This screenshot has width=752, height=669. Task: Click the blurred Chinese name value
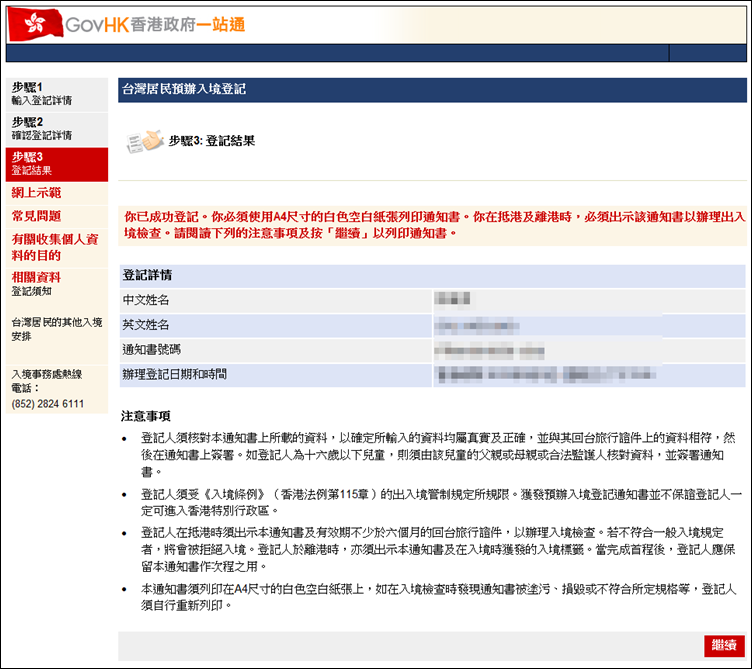(452, 299)
